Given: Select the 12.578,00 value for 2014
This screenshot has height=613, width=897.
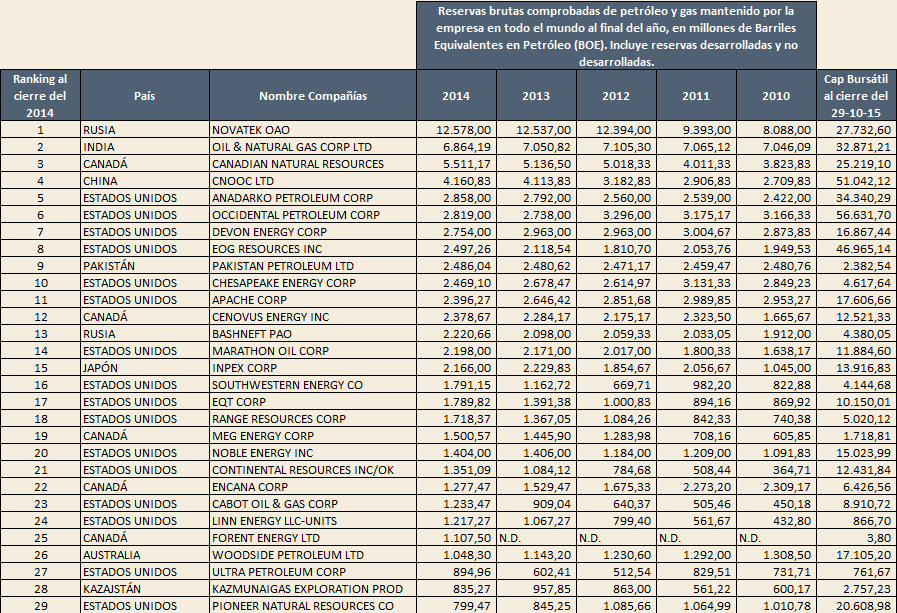Looking at the screenshot, I should tap(456, 130).
